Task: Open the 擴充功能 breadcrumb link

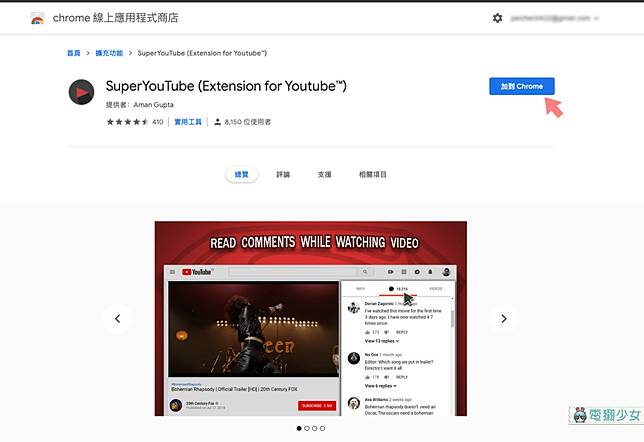Action: 109,53
